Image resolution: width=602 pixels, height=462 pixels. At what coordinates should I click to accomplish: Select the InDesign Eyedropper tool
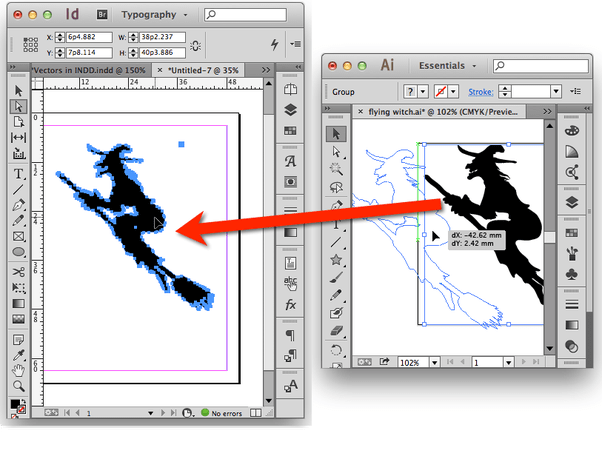click(x=18, y=355)
